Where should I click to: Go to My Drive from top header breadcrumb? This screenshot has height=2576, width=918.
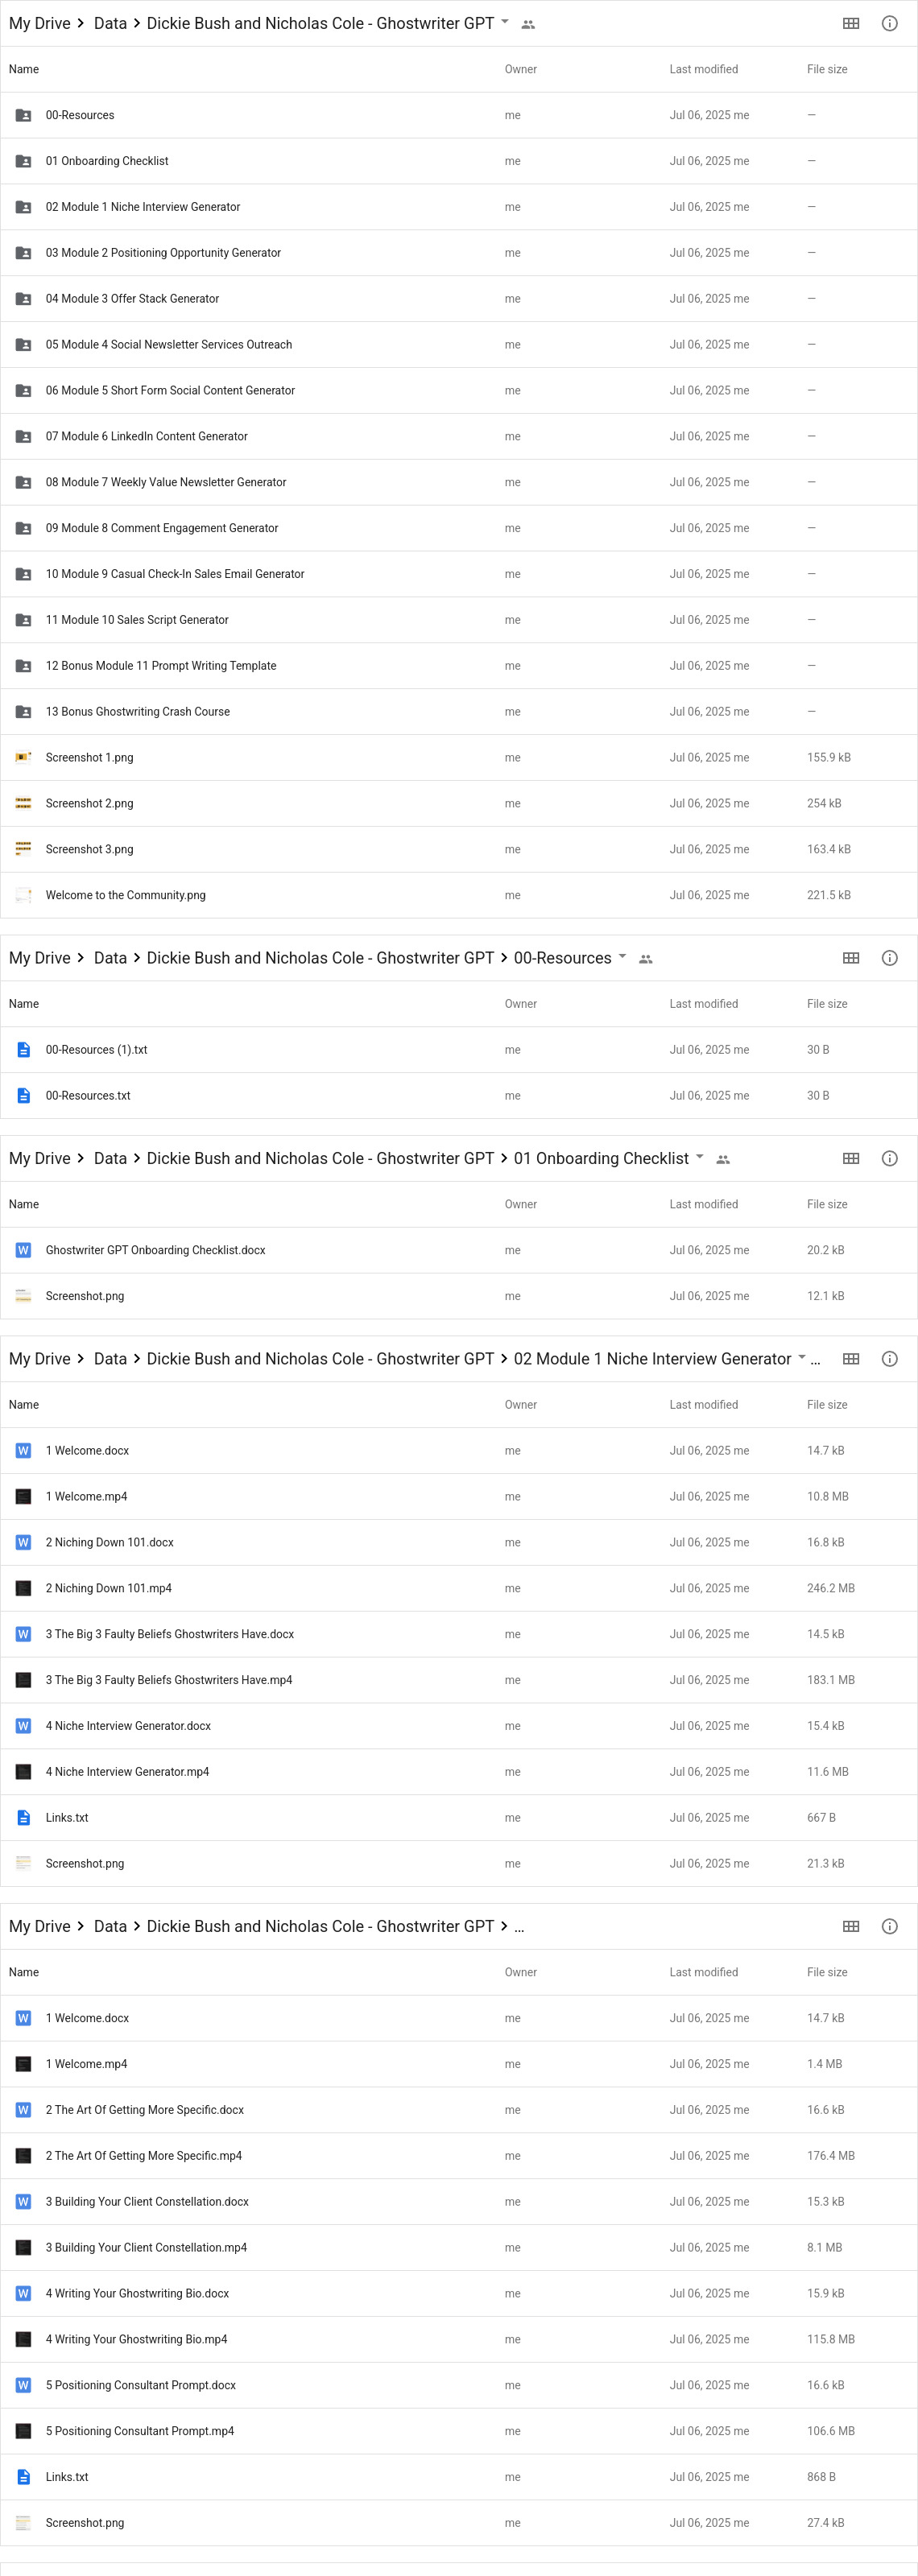(39, 23)
